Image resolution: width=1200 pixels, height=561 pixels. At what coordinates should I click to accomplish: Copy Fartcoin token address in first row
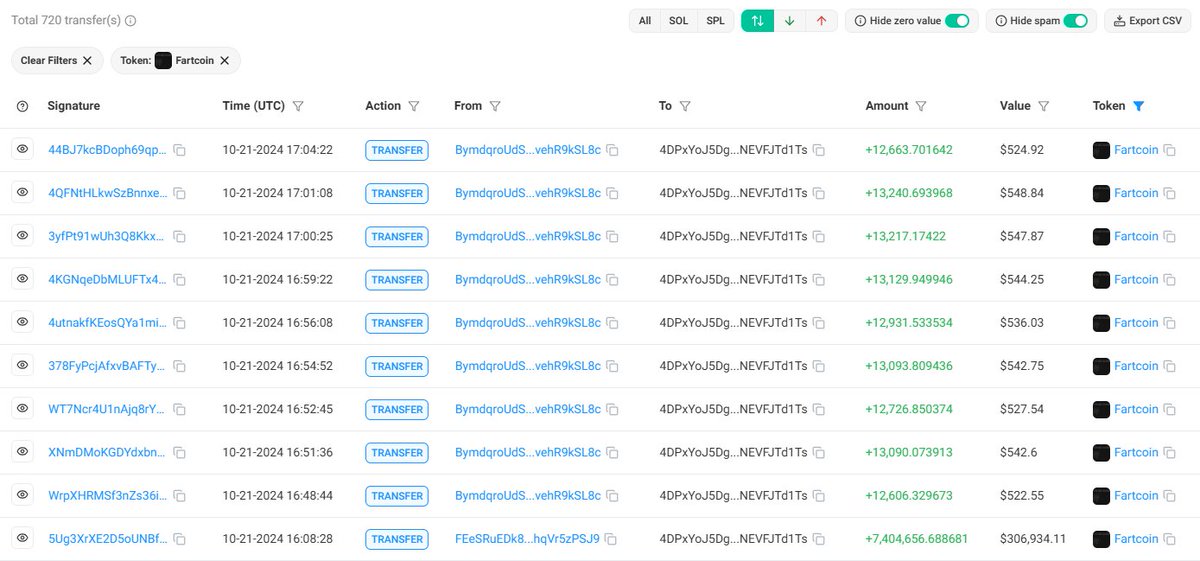click(1169, 151)
